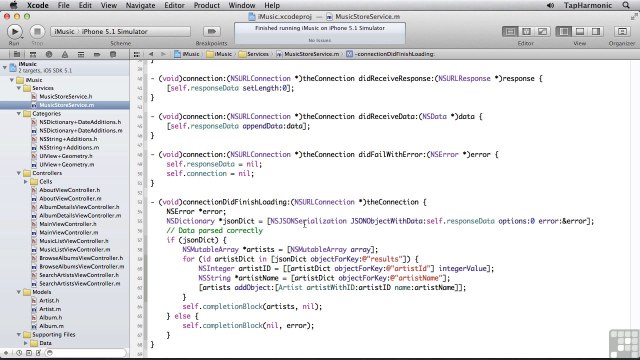Open iMusic scheme selector
Viewport: 640px width, 360px height.
tap(64, 31)
